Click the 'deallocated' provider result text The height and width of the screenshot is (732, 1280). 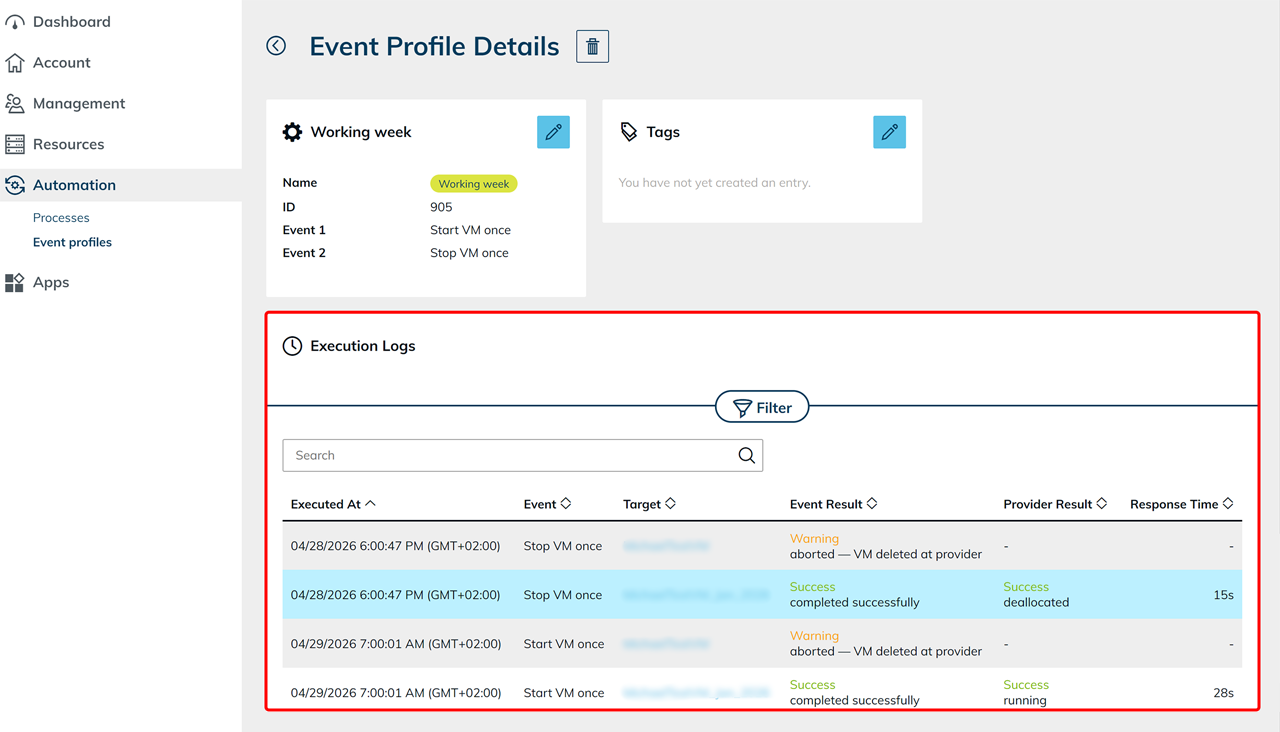click(1036, 603)
